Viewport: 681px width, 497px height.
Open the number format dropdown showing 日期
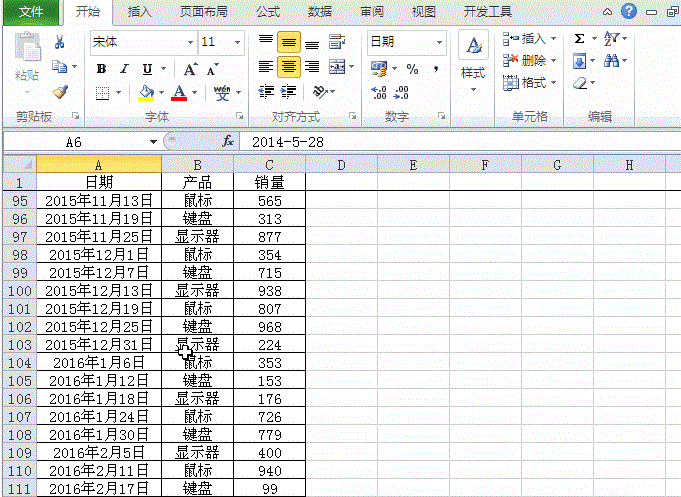[x=439, y=43]
